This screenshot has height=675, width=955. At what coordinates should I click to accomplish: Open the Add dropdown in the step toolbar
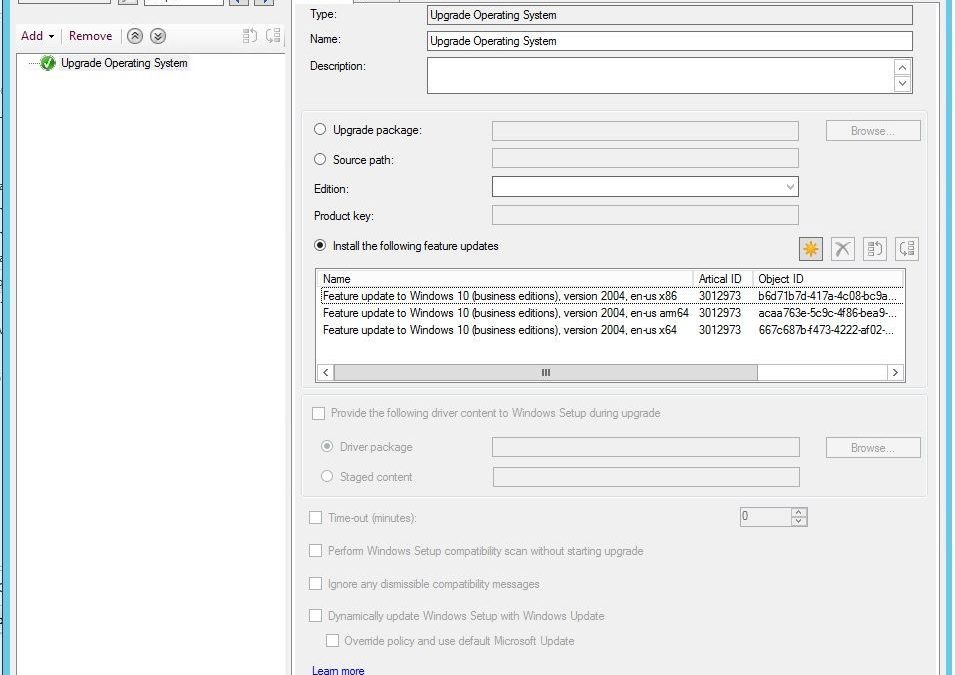[x=37, y=36]
